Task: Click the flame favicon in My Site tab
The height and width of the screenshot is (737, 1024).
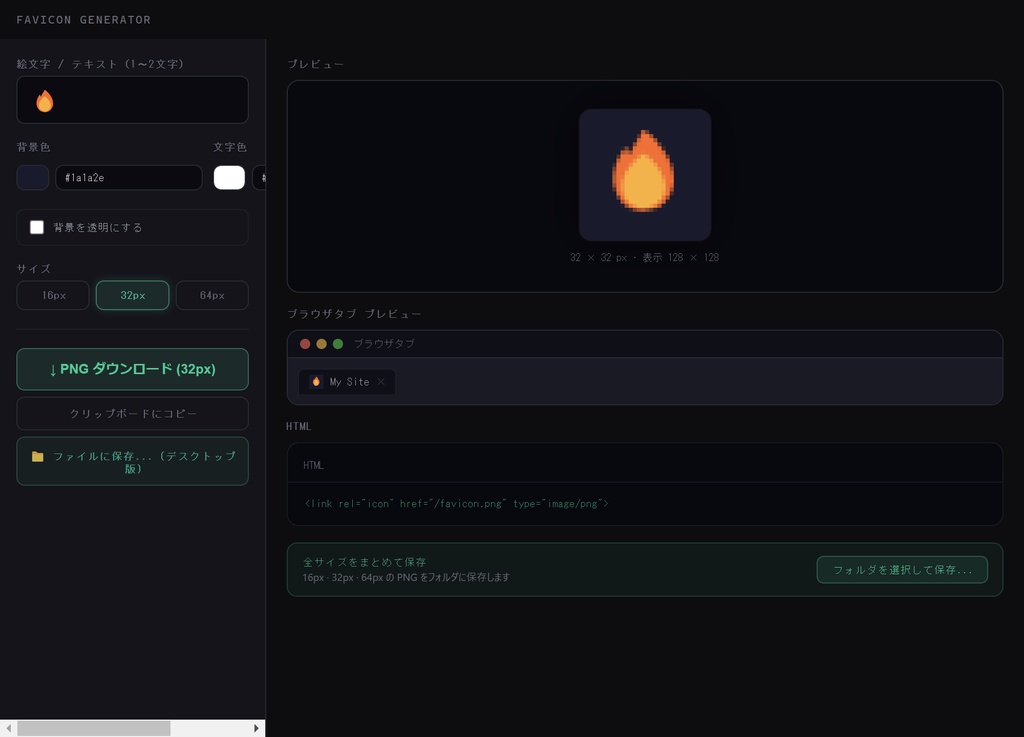Action: (x=316, y=382)
